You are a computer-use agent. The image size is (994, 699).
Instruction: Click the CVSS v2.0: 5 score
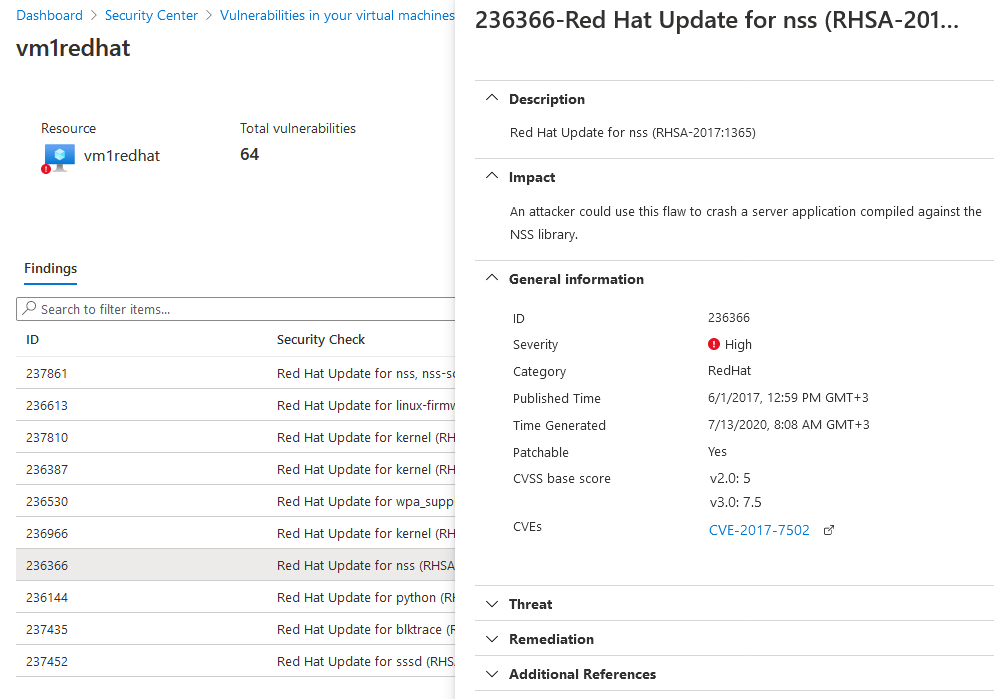pyautogui.click(x=730, y=478)
